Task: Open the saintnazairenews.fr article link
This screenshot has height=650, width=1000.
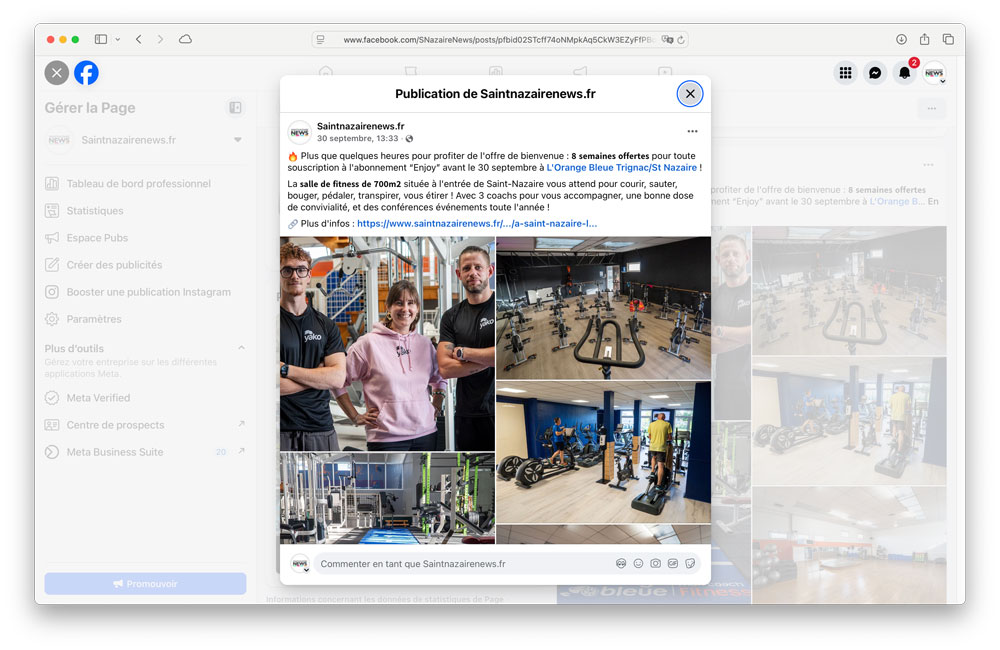Action: coord(476,224)
